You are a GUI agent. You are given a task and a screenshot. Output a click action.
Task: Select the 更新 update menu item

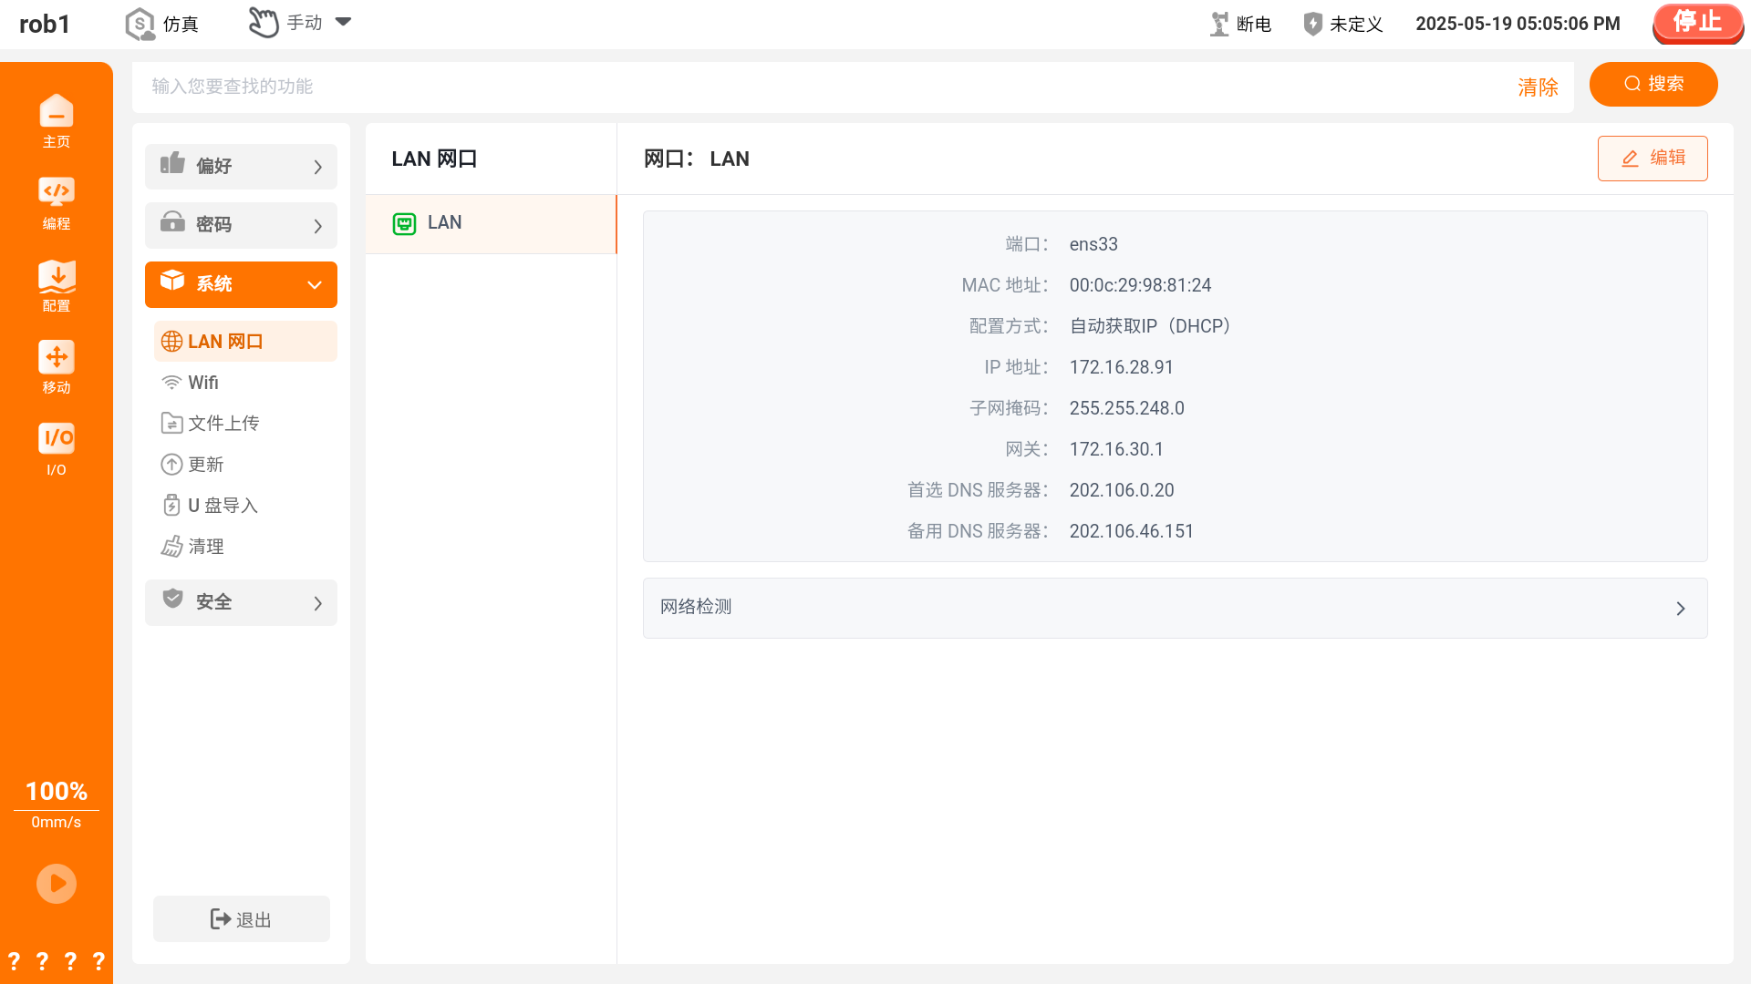pyautogui.click(x=245, y=464)
